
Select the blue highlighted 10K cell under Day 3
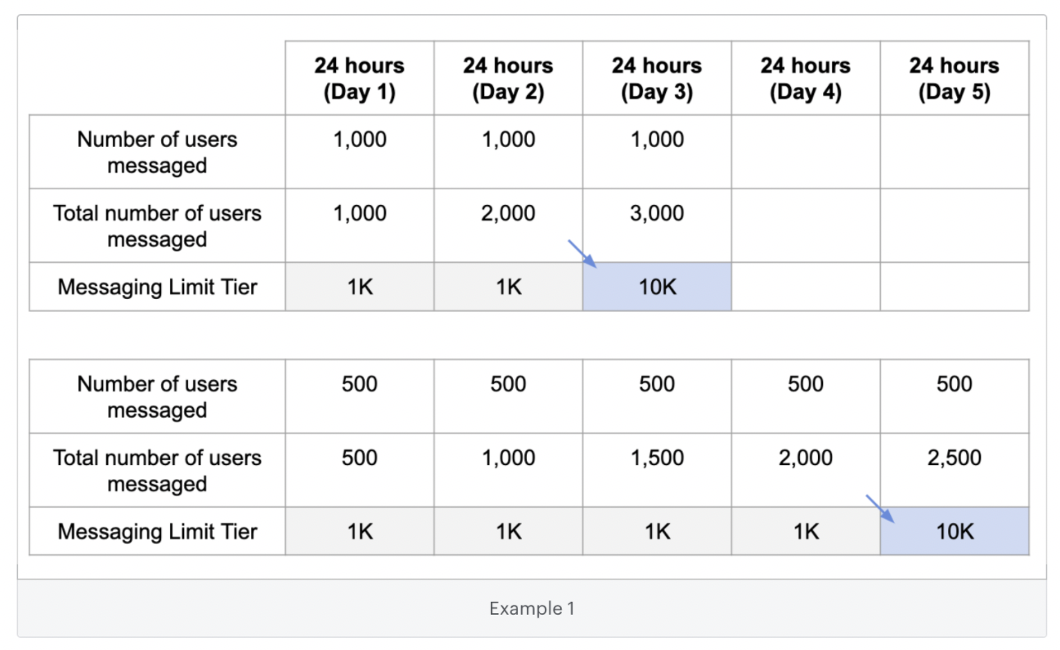click(657, 287)
